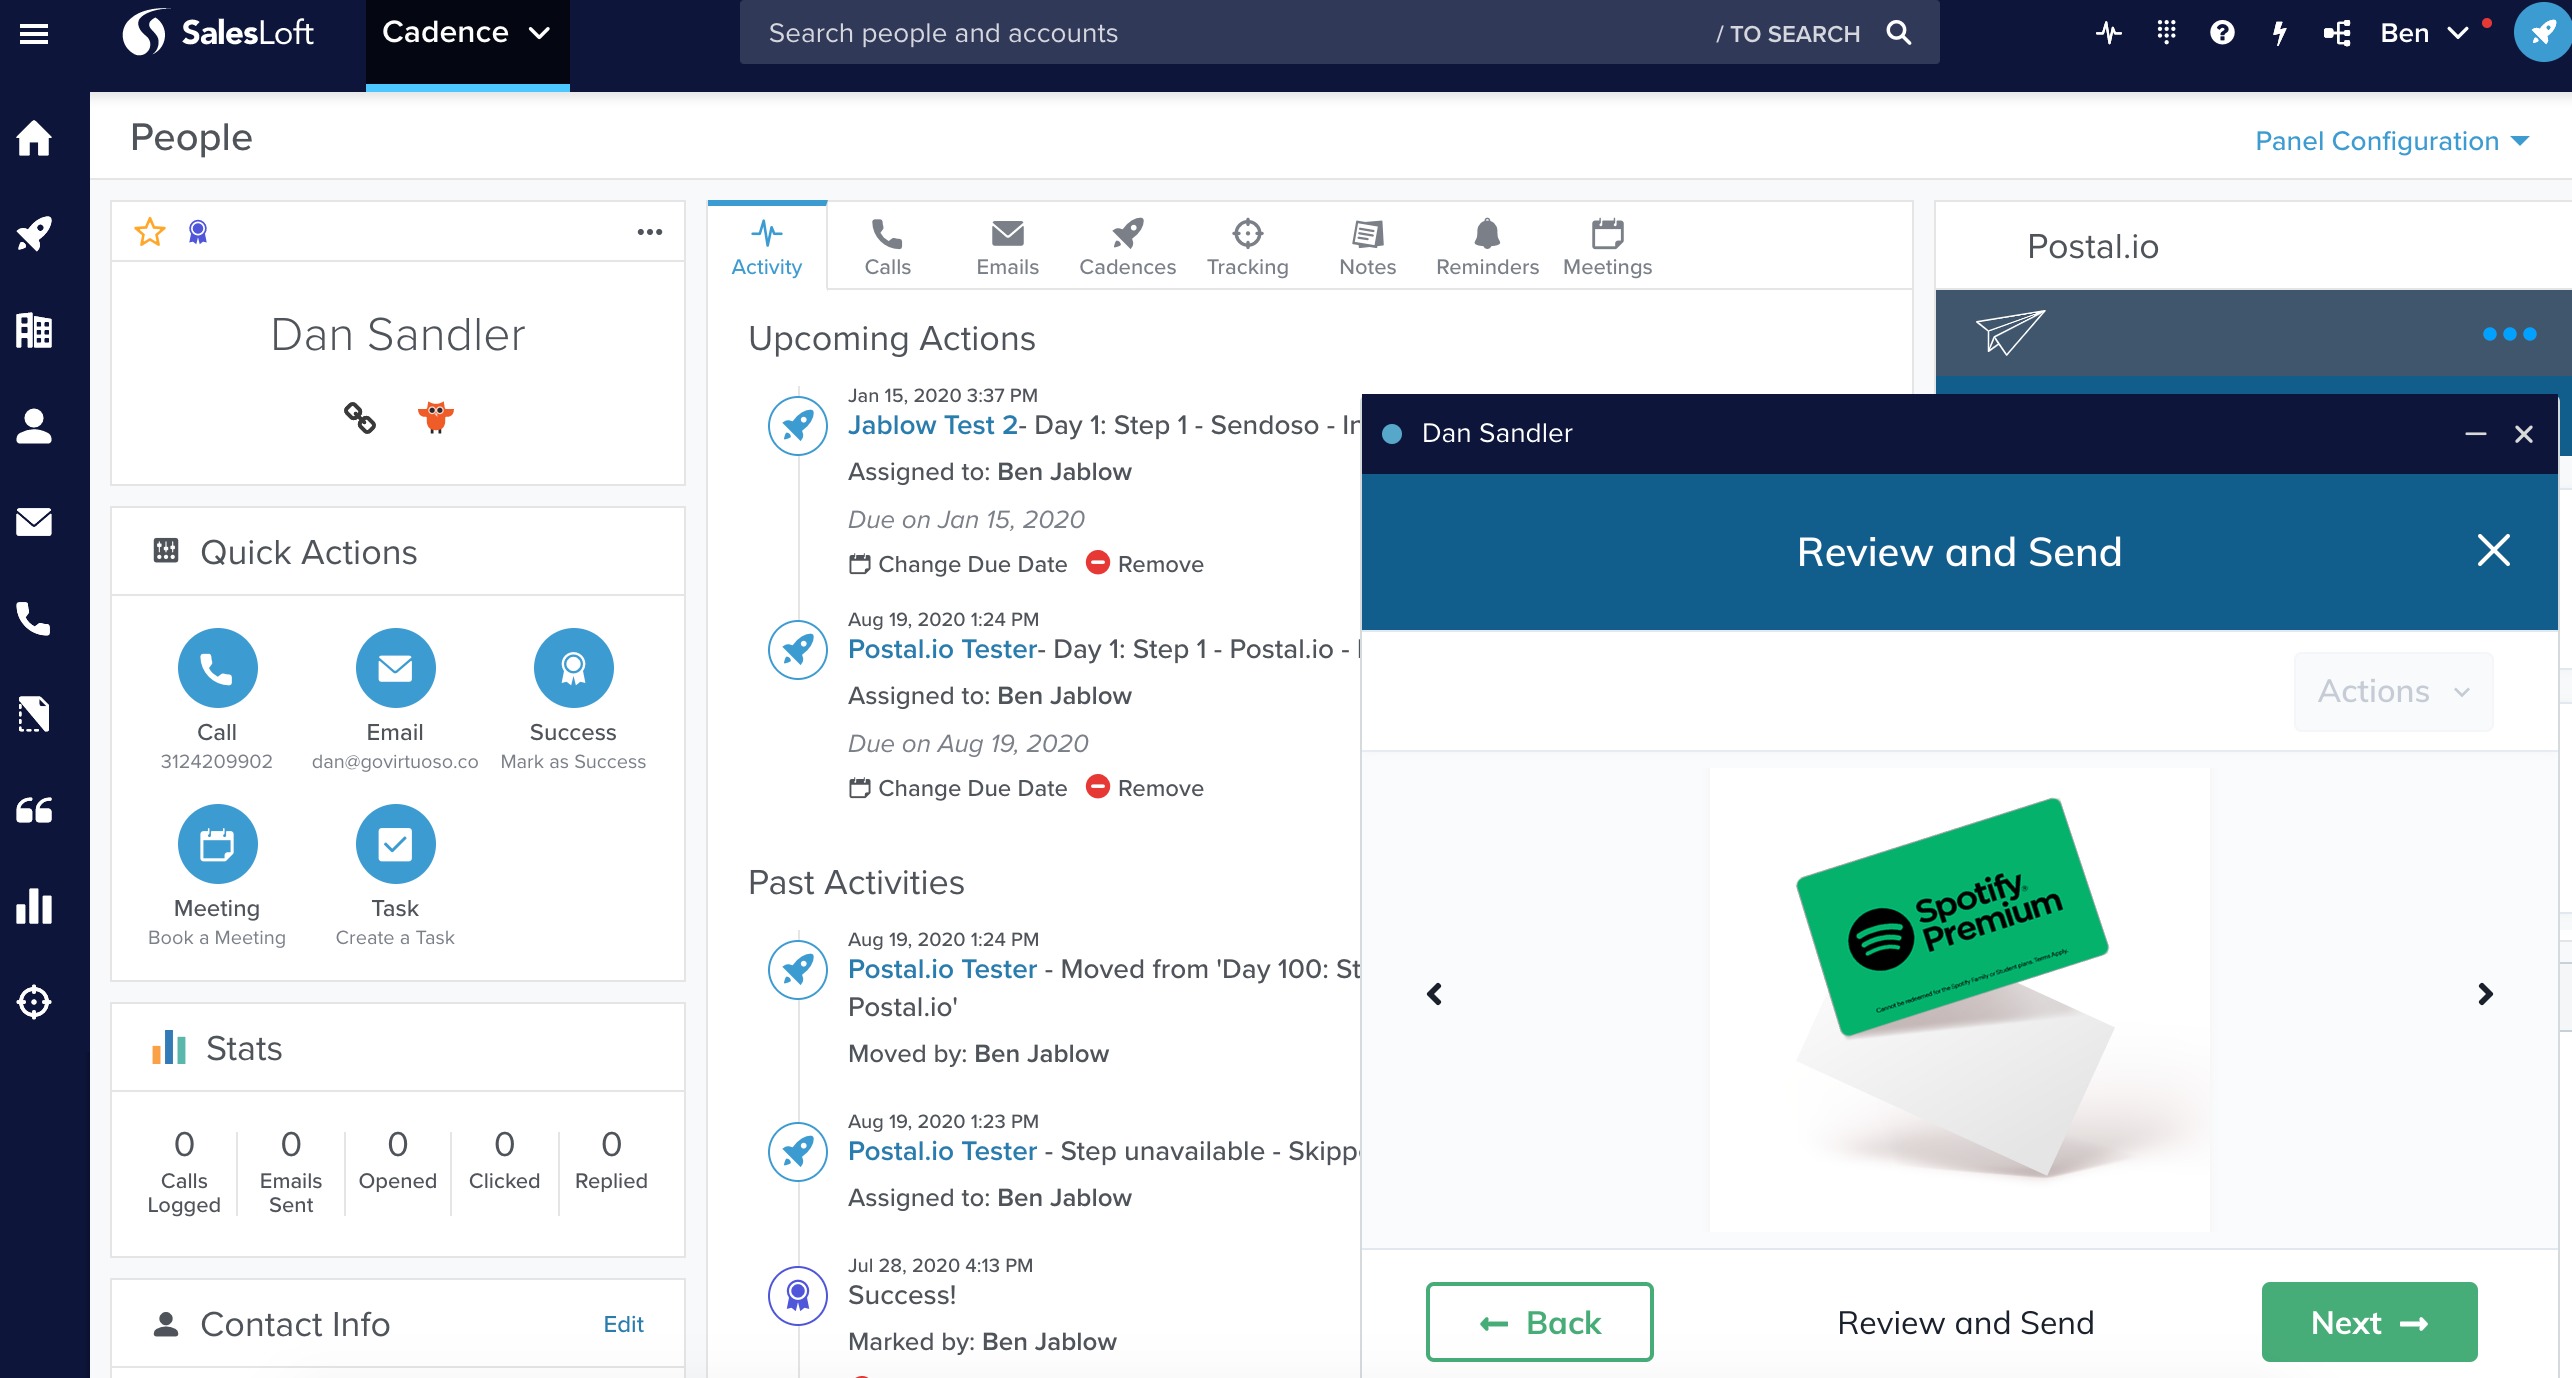Mark as Success using the ribbon icon

[x=573, y=668]
